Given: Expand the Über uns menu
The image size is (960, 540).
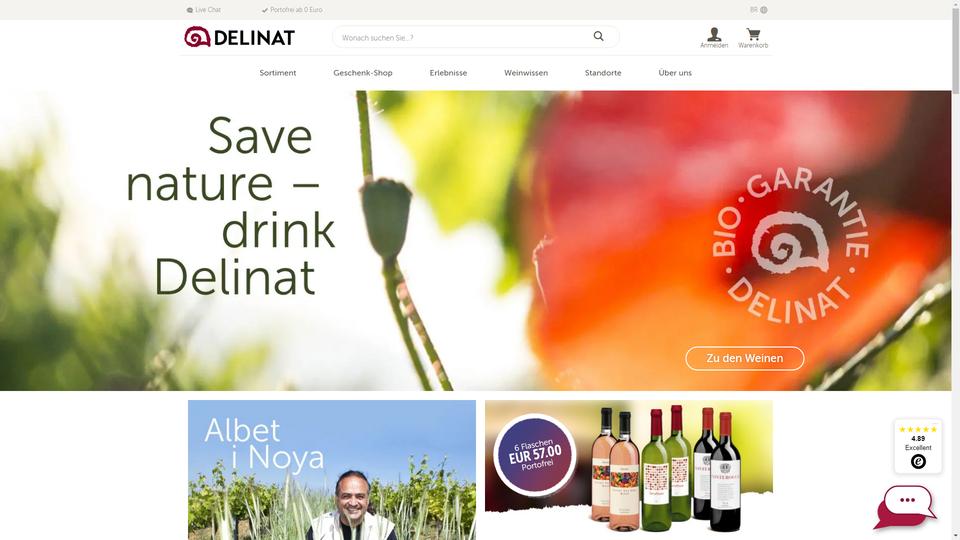Looking at the screenshot, I should [675, 73].
